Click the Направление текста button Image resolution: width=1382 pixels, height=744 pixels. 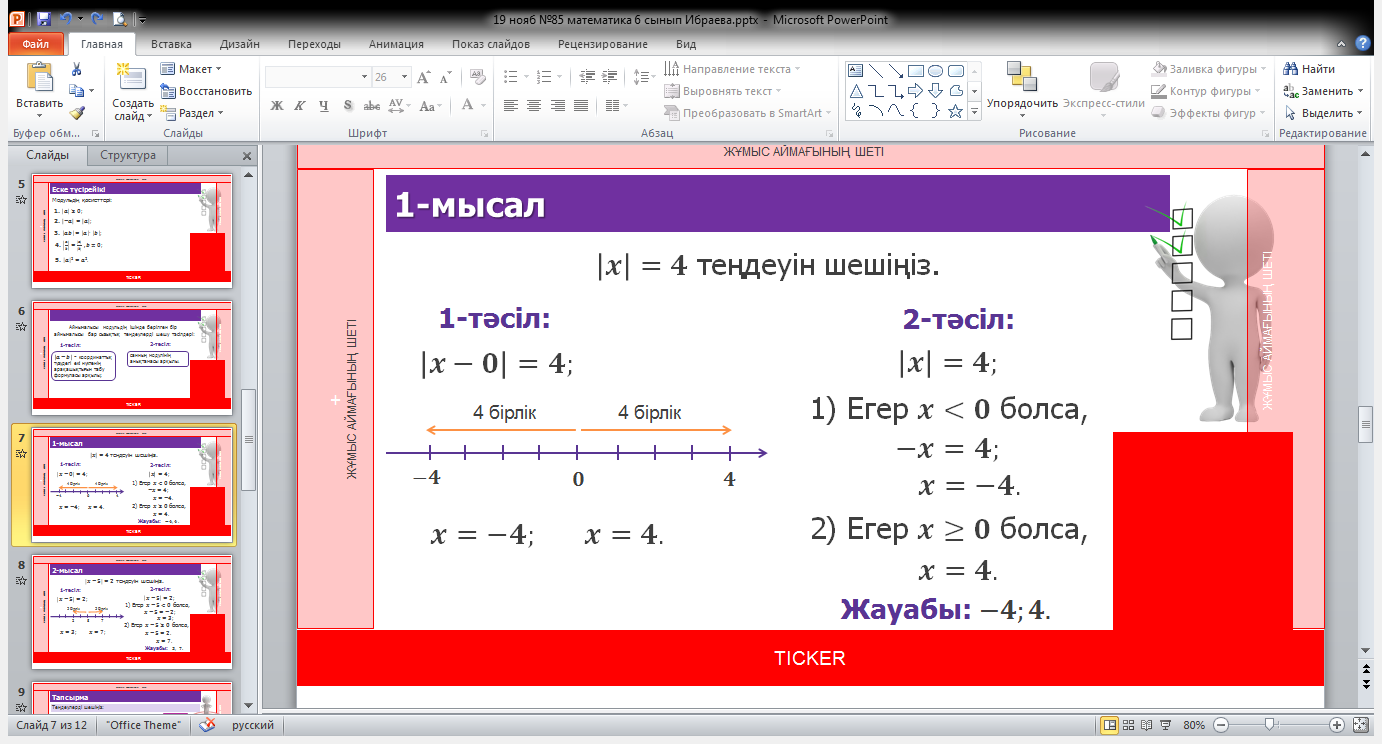[x=733, y=69]
